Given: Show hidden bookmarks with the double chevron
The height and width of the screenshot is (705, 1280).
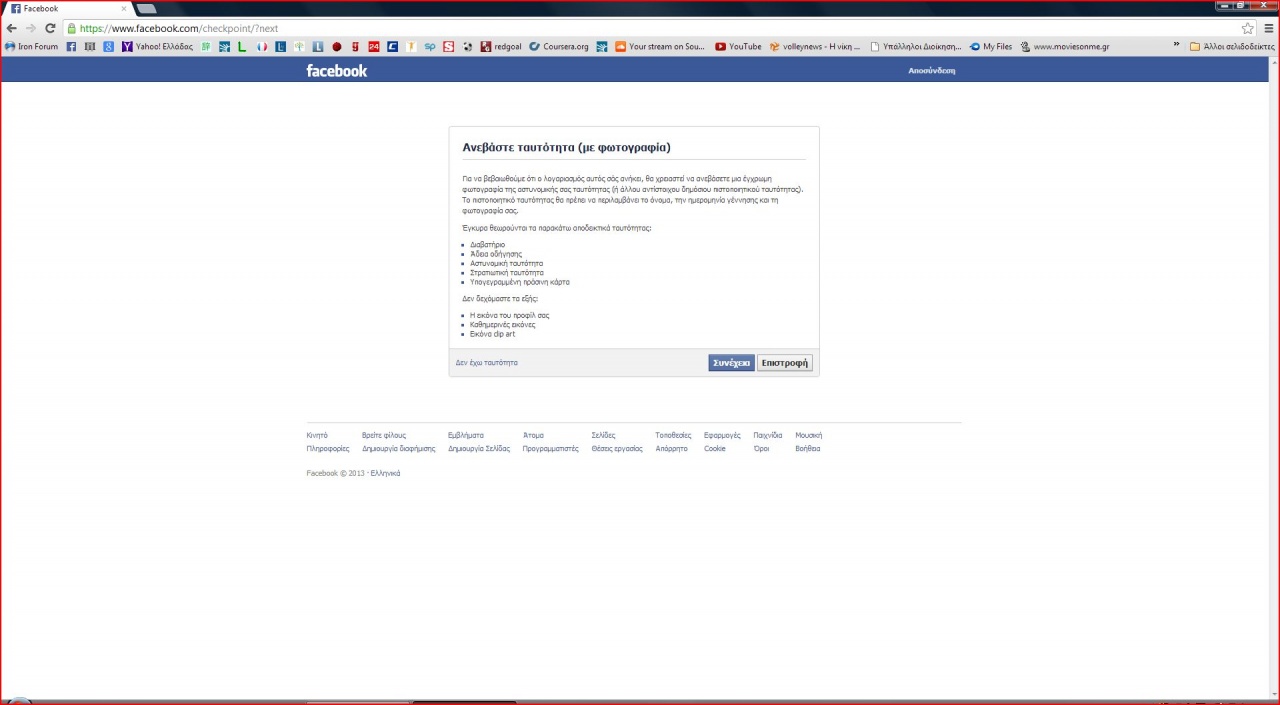Looking at the screenshot, I should [1177, 46].
